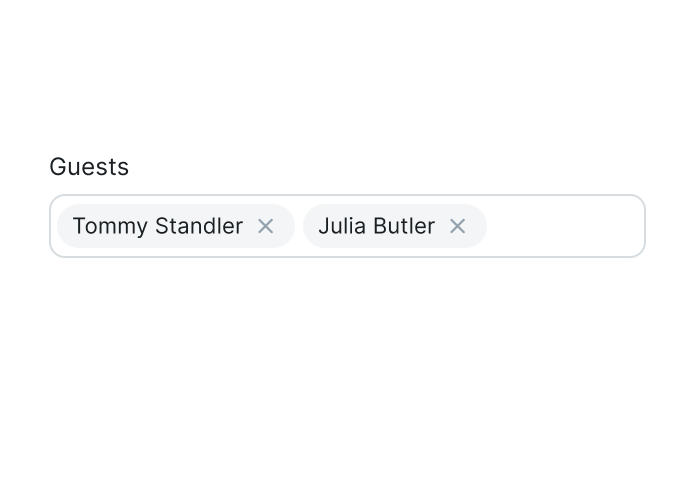Clear guest Julia Butler using its cross
This screenshot has width=700, height=480.
tap(458, 226)
